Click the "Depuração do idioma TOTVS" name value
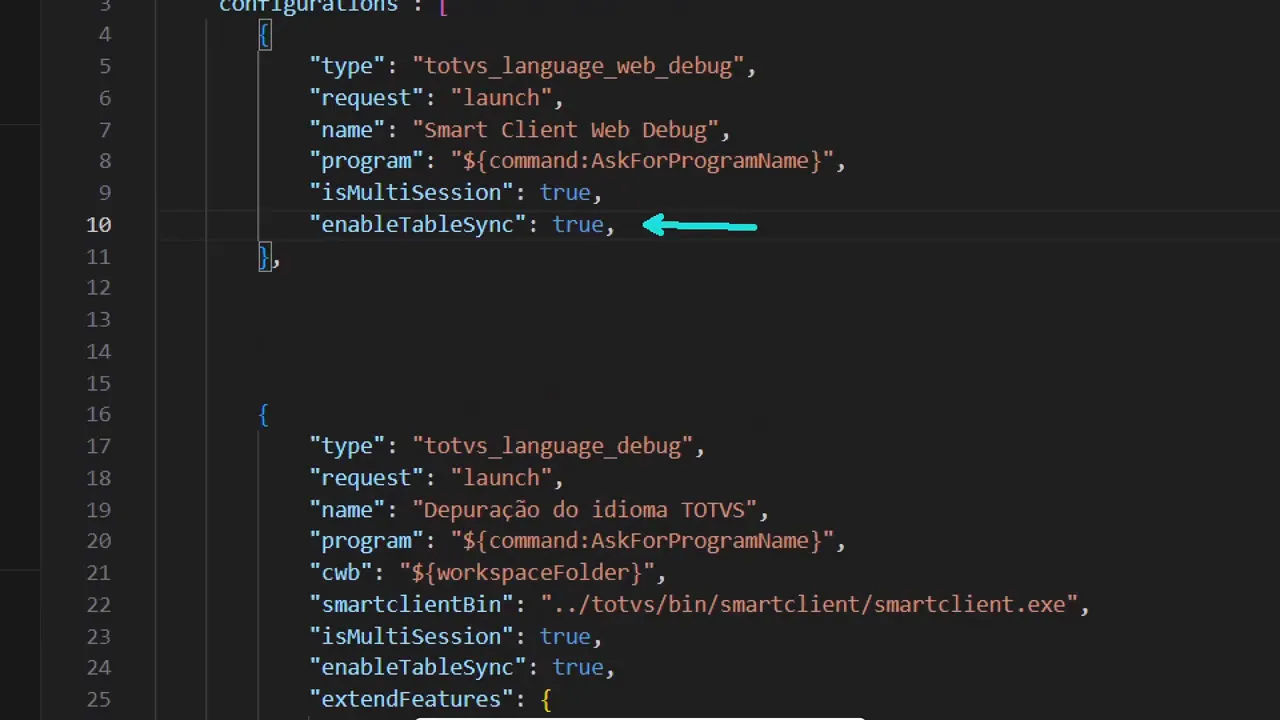 pos(590,509)
